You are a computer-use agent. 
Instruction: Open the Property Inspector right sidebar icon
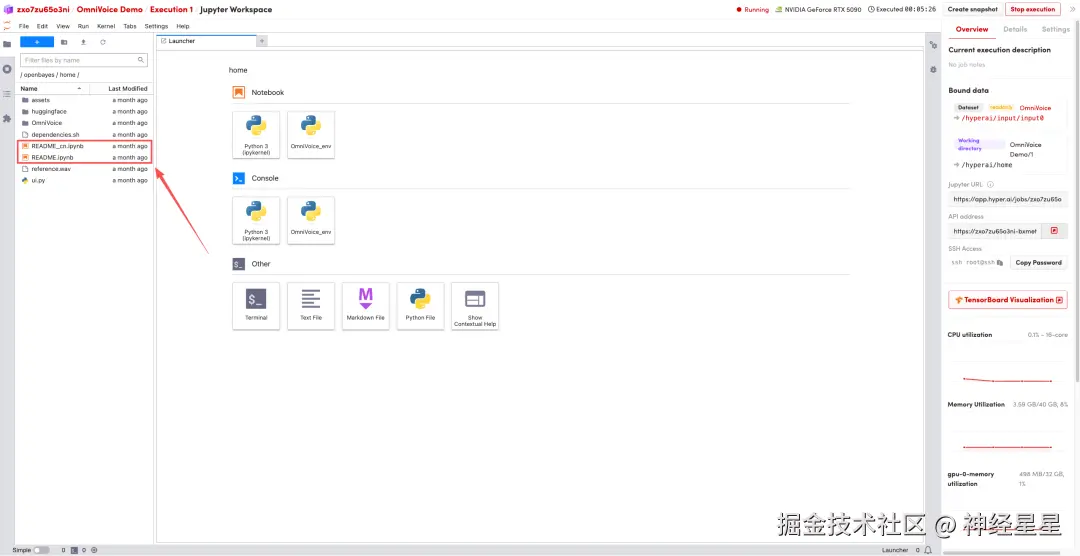[933, 45]
